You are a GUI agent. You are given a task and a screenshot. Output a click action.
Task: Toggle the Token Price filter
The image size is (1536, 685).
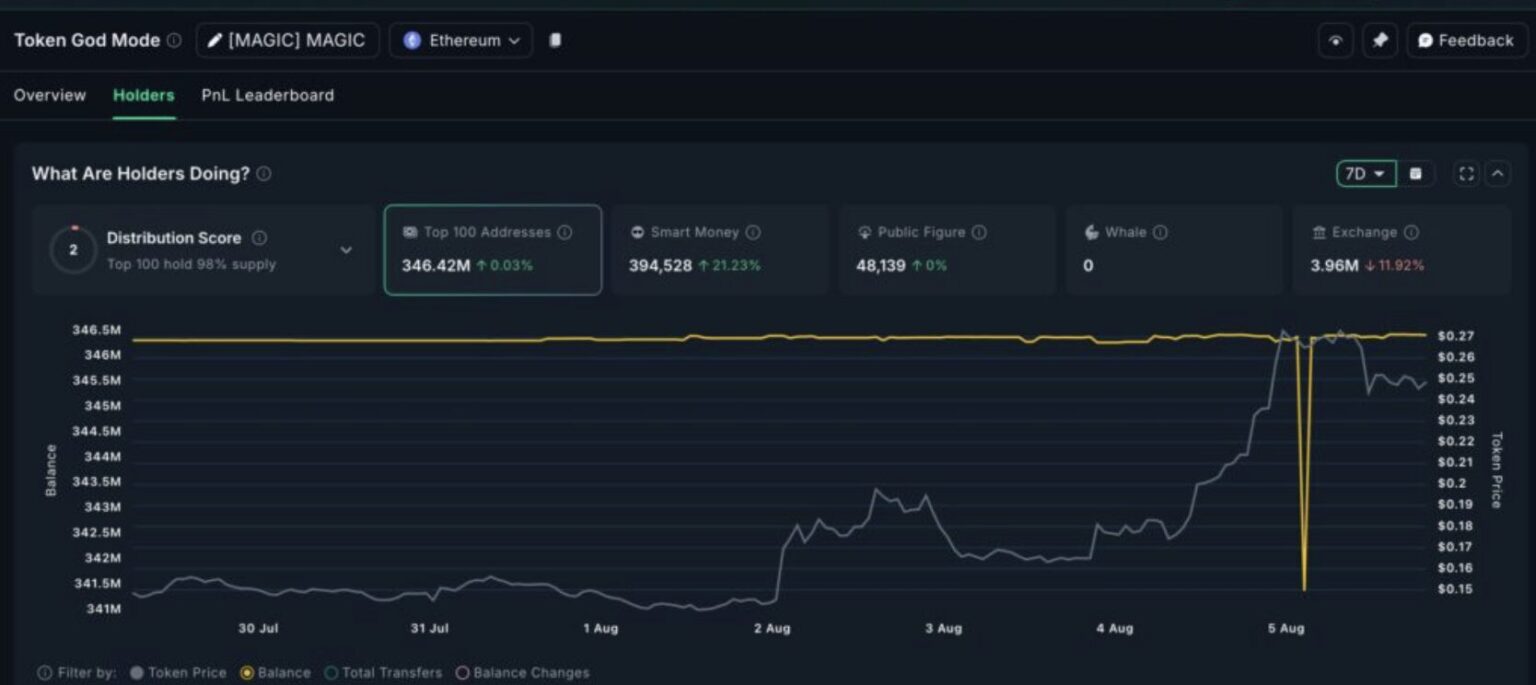(x=178, y=673)
